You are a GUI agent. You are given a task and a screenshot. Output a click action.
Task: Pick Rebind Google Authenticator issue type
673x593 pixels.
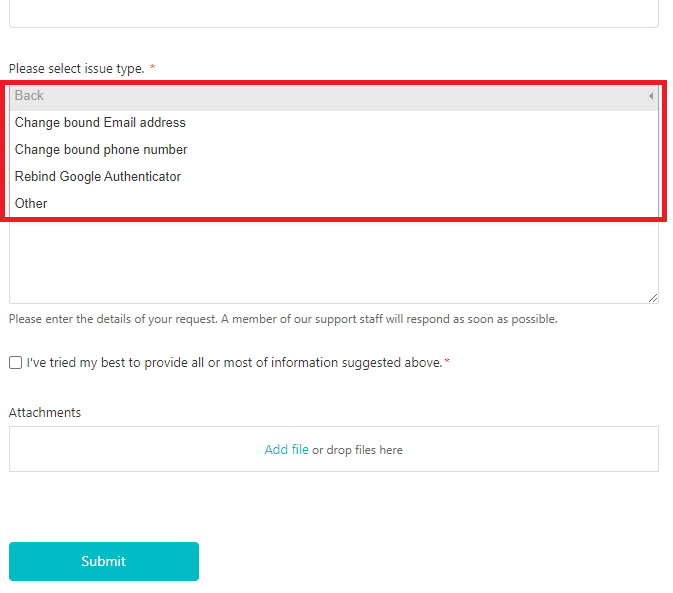[x=98, y=177]
